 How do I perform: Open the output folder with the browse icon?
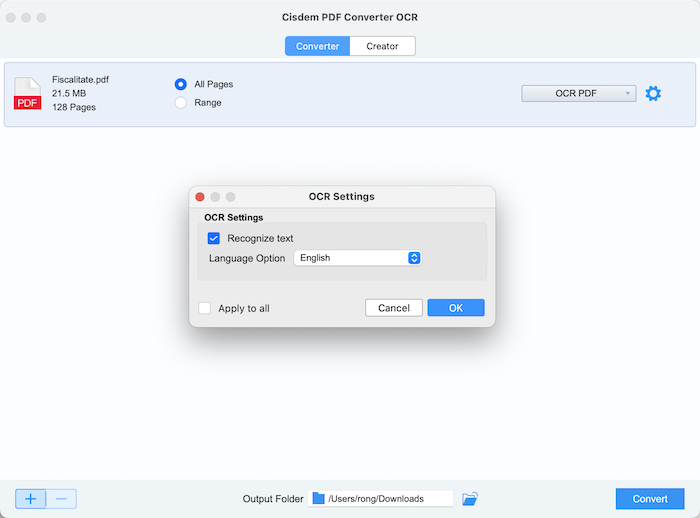(470, 498)
